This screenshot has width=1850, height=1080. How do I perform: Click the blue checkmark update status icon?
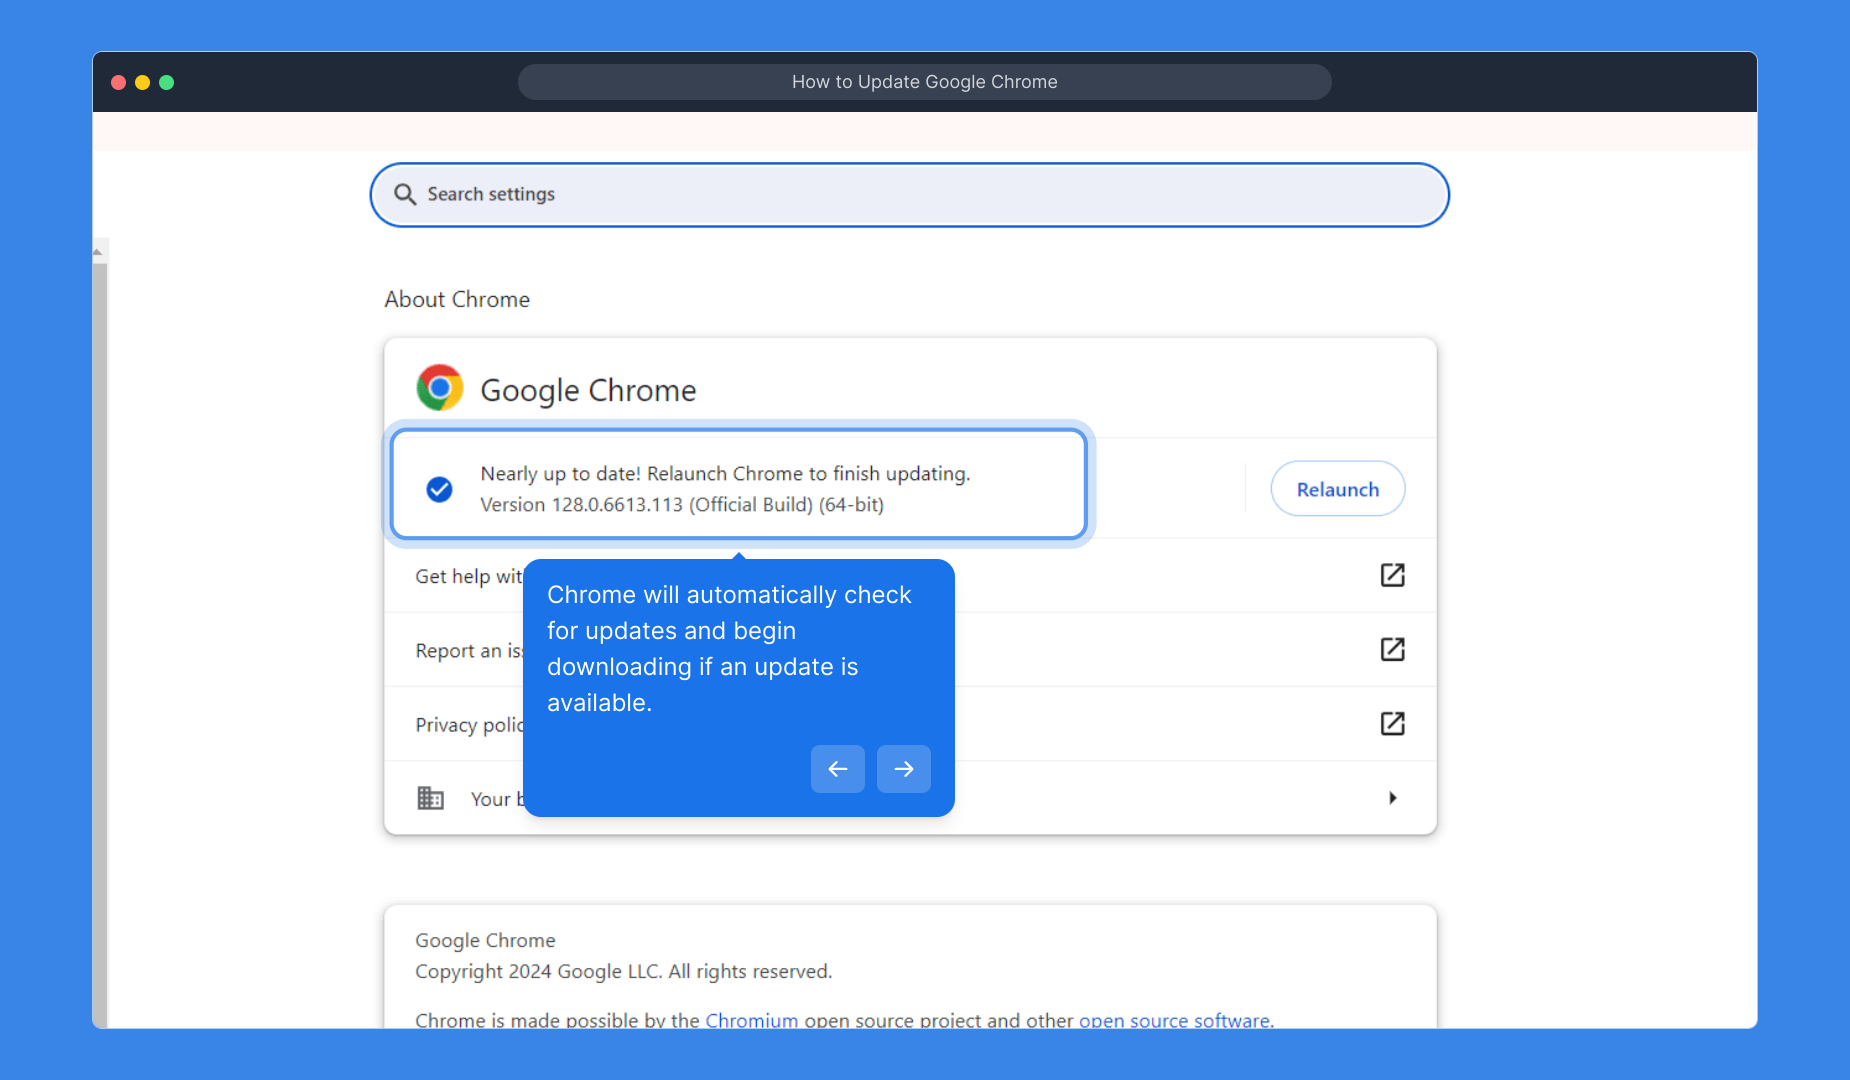439,489
